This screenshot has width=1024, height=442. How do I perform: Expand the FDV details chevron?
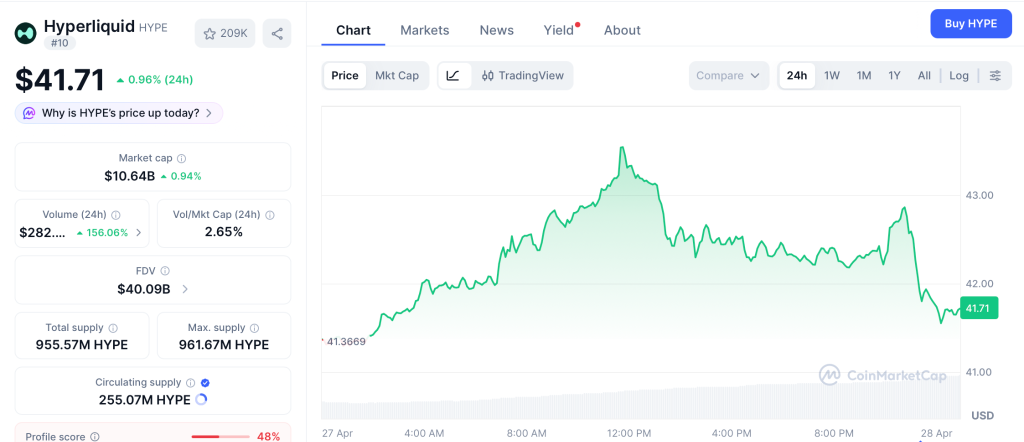(x=185, y=289)
